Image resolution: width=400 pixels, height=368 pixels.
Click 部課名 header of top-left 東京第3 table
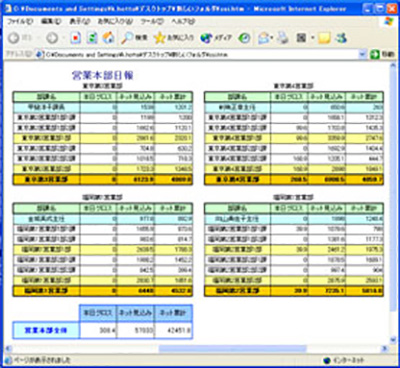pos(46,97)
